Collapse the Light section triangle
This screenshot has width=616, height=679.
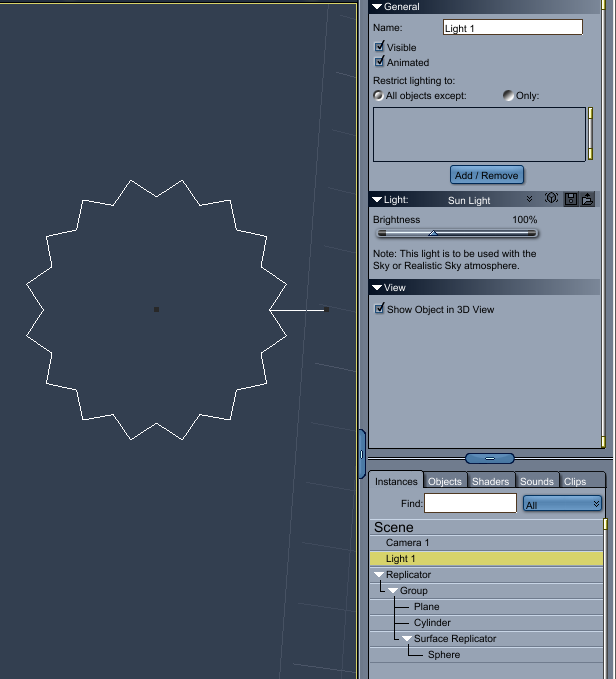click(x=377, y=200)
